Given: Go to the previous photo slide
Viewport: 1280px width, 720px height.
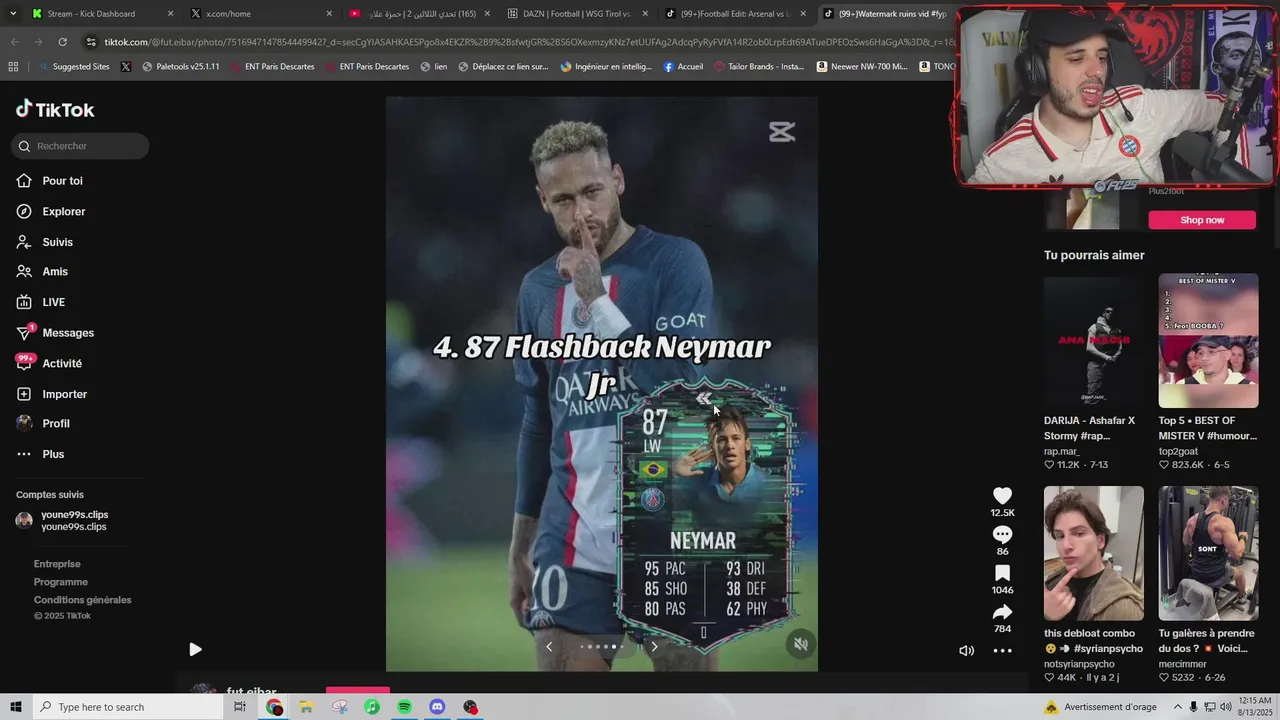Looking at the screenshot, I should tap(548, 646).
